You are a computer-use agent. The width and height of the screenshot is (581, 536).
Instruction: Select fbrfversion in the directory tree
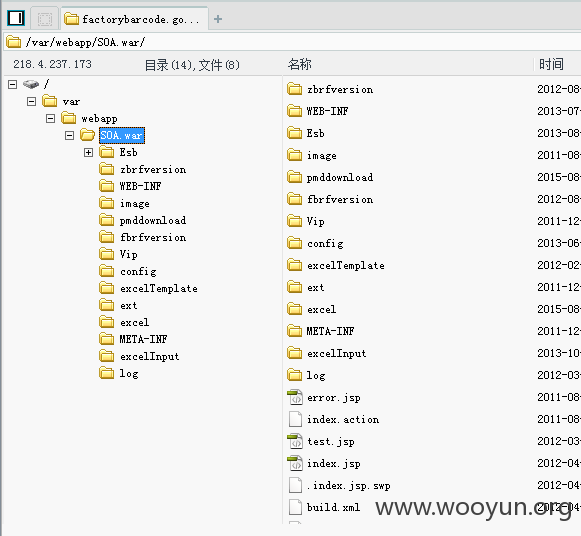click(x=153, y=237)
